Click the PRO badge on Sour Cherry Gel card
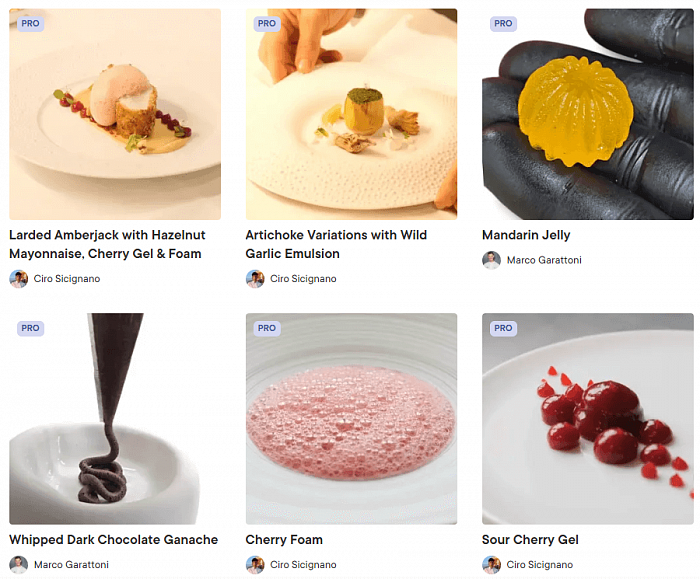The width and height of the screenshot is (700, 579). pyautogui.click(x=503, y=328)
